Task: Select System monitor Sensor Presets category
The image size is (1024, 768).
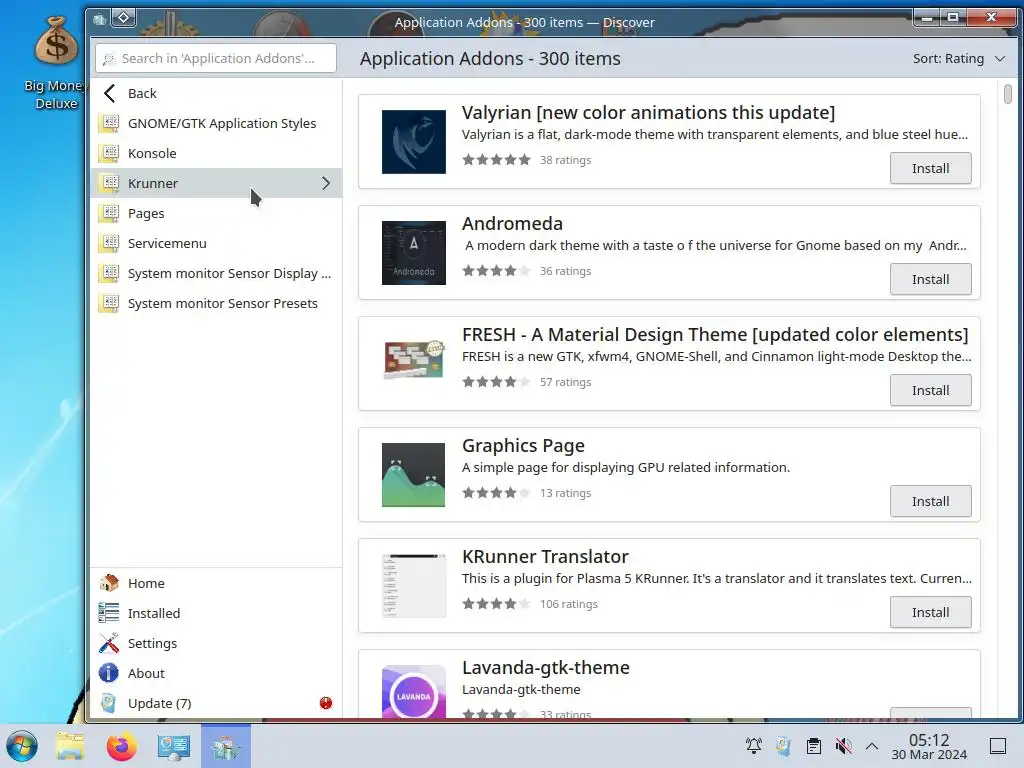Action: [x=216, y=304]
